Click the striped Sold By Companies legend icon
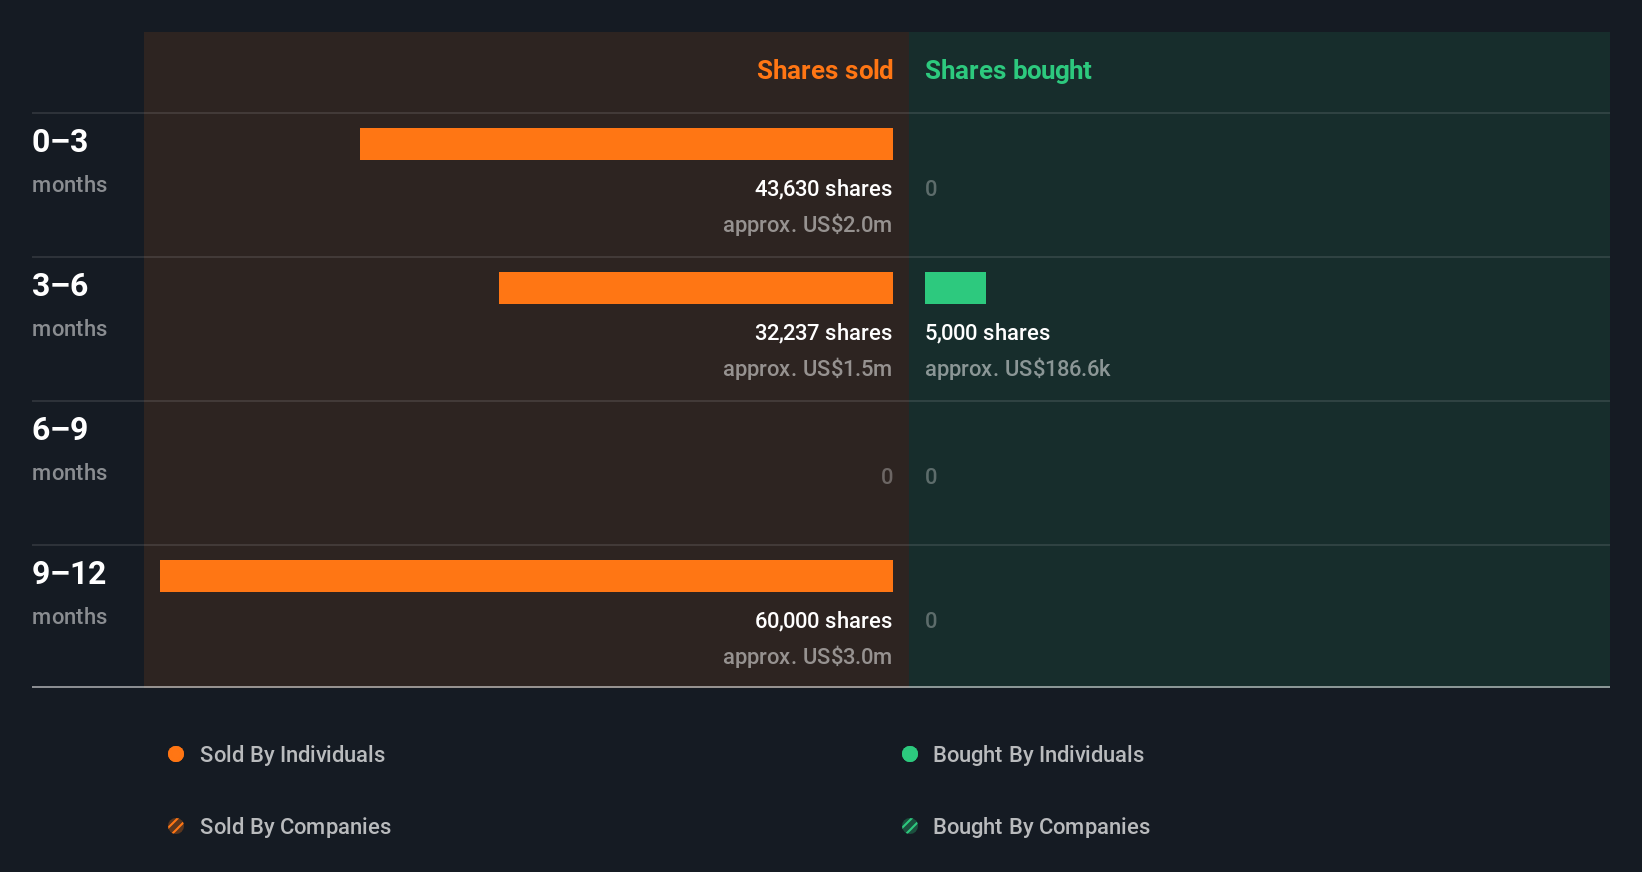 click(176, 826)
